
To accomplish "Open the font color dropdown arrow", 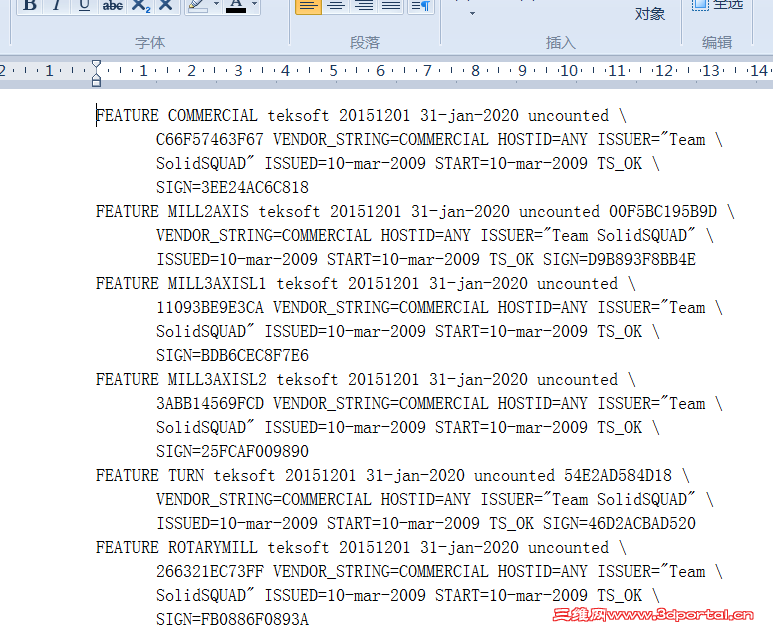I will click(x=254, y=5).
